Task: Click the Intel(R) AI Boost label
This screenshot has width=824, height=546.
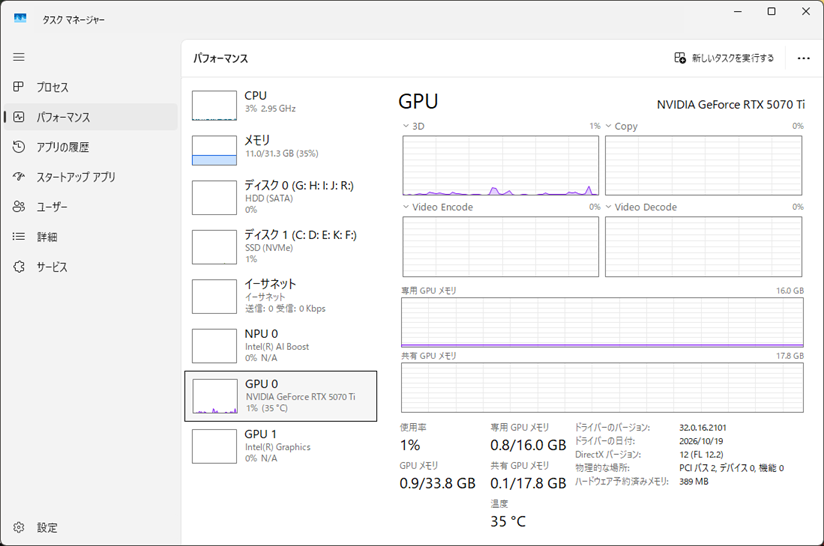Action: click(x=277, y=346)
